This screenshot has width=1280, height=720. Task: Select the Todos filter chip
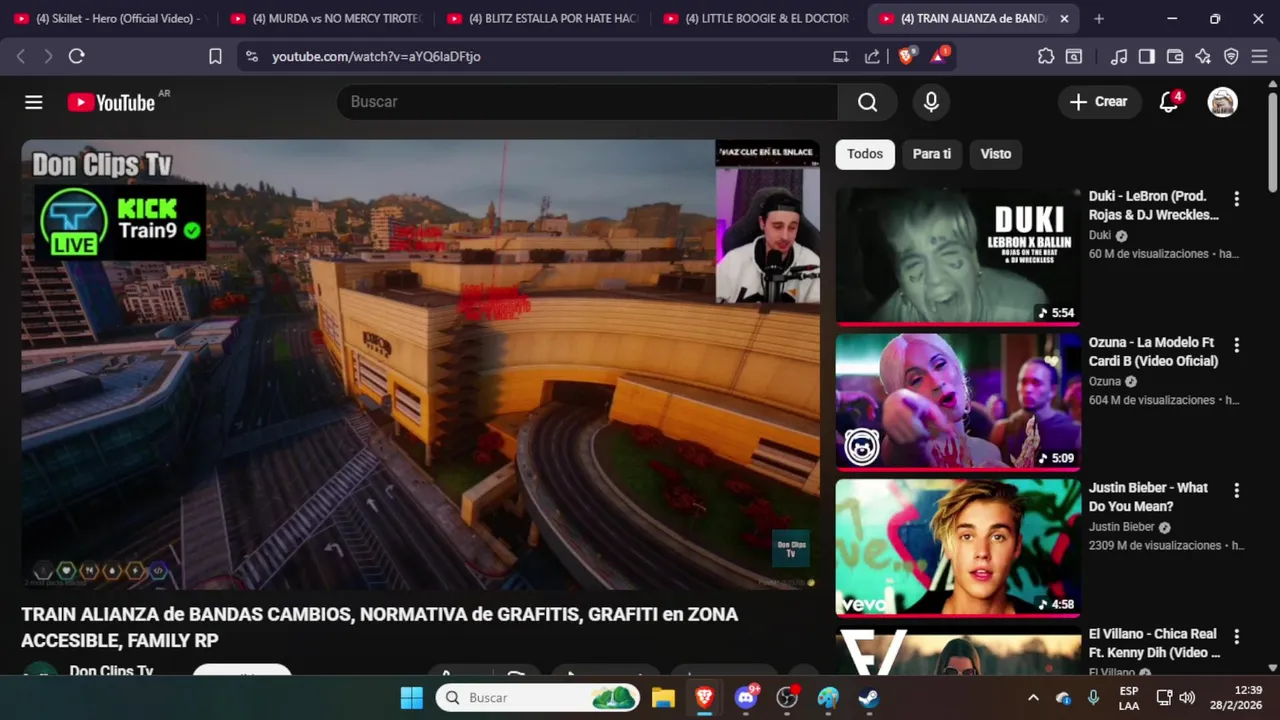pyautogui.click(x=865, y=154)
